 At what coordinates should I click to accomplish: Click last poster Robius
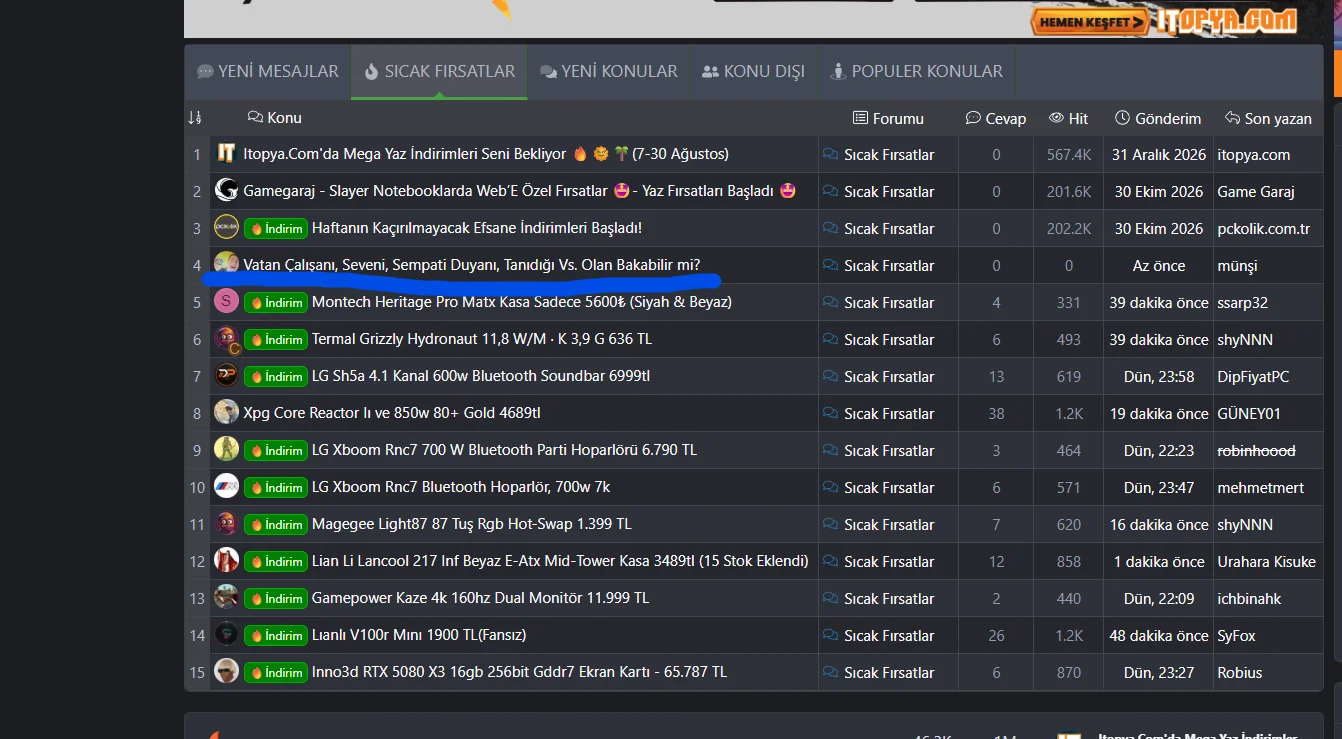coord(1240,673)
